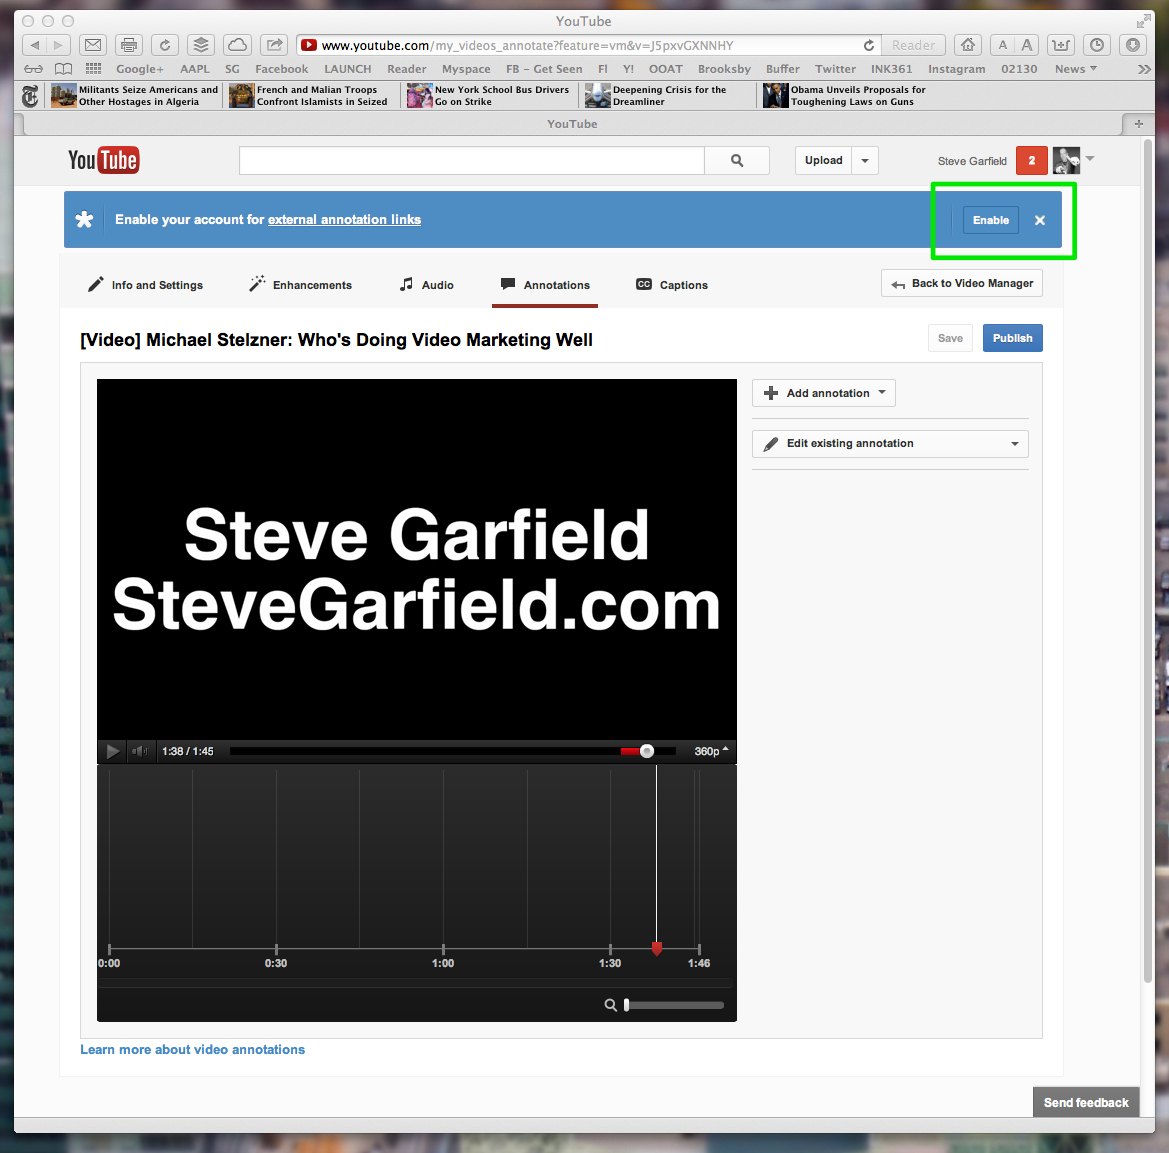Click the YouTube search field
Viewport: 1169px width, 1153px height.
[471, 160]
